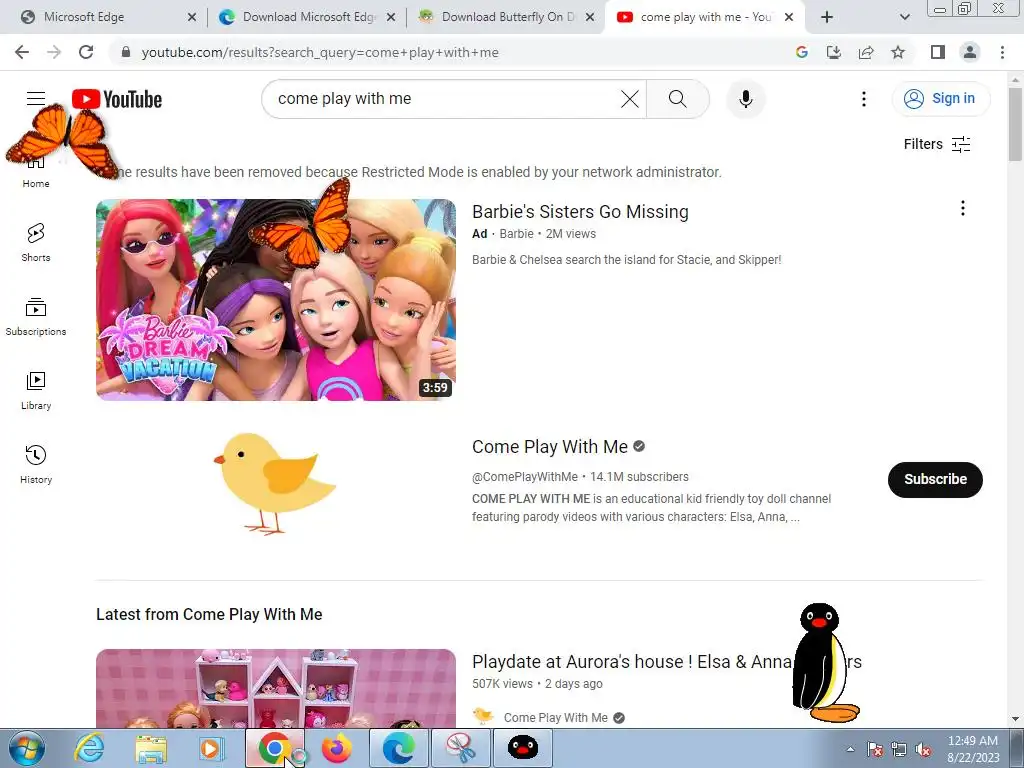
Task: Click the Sign in button
Action: [940, 99]
